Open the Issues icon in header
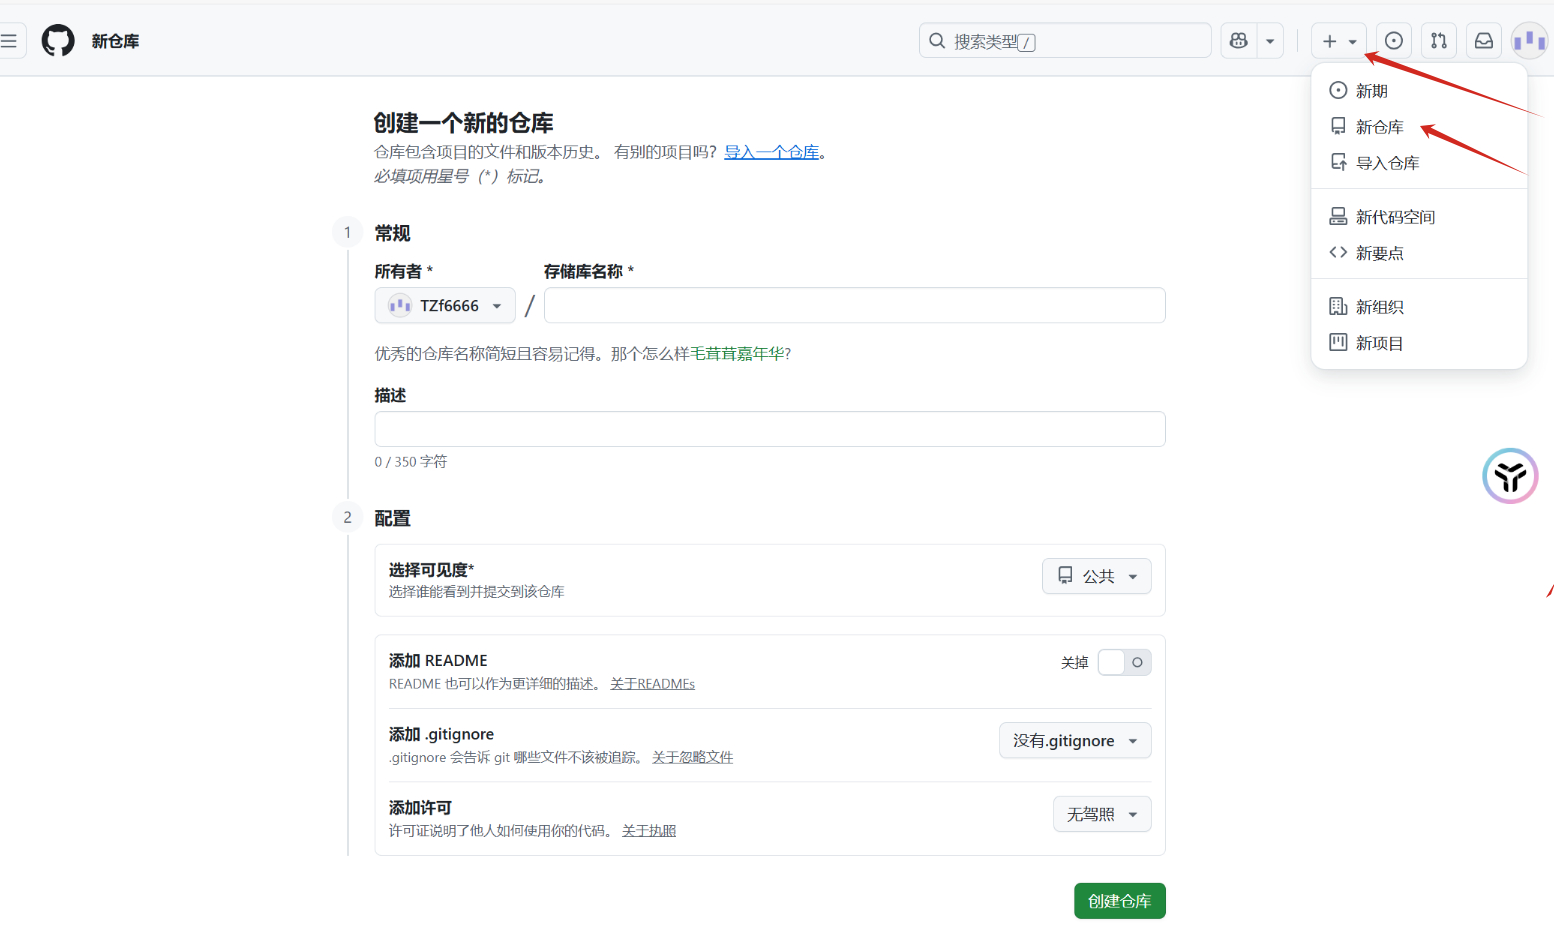Viewport: 1554px width, 936px height. (x=1393, y=41)
